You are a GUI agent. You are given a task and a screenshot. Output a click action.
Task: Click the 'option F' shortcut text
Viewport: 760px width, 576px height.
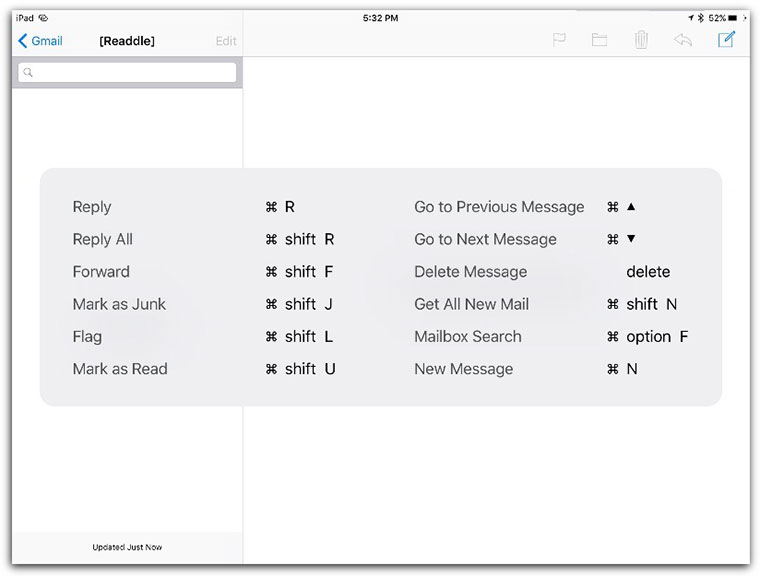(657, 336)
